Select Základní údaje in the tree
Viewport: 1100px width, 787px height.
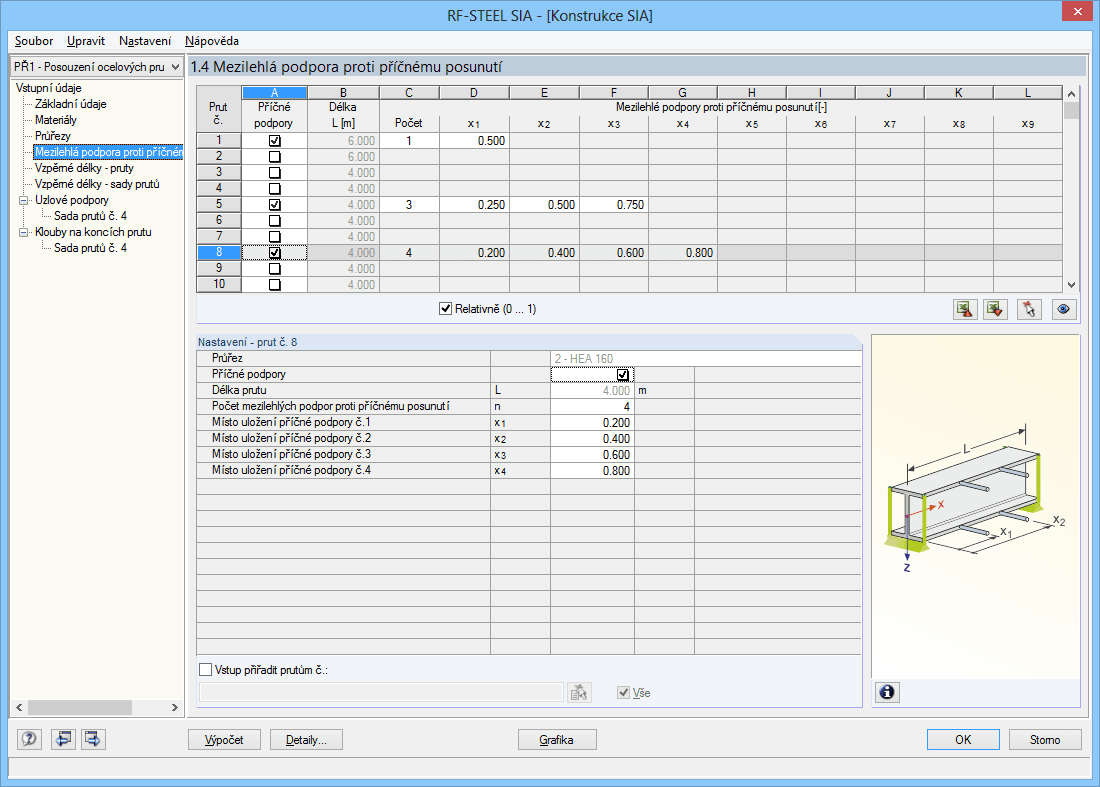tap(71, 104)
